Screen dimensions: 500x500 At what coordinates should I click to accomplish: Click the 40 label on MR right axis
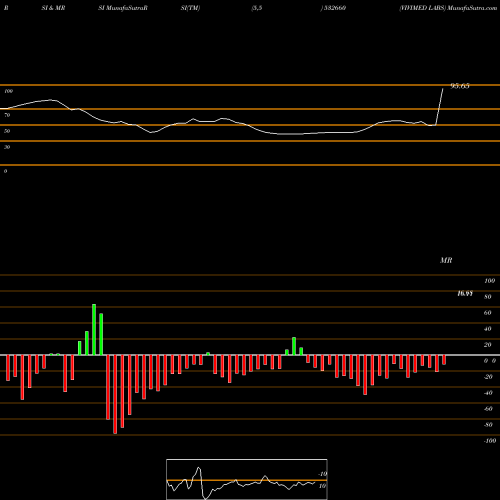[488, 329]
